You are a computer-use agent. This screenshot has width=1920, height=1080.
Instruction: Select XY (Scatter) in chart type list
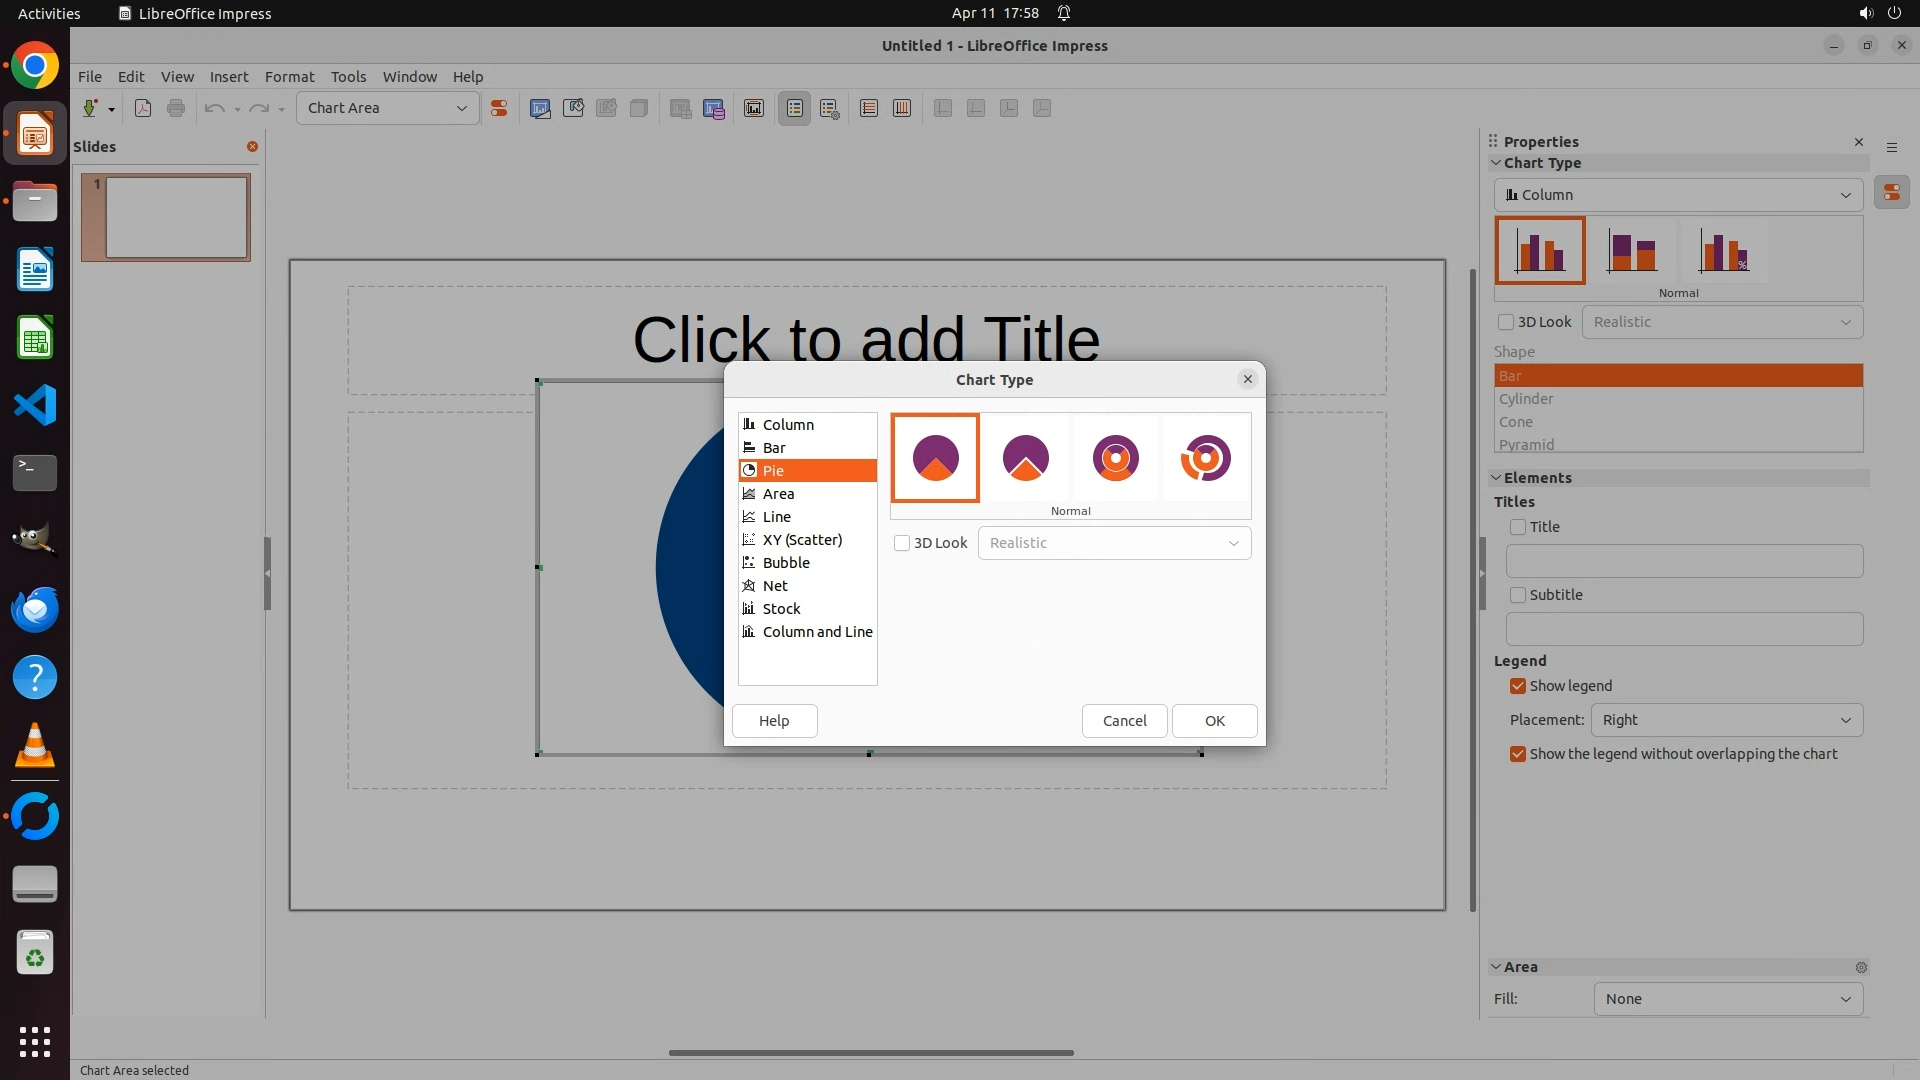802,540
